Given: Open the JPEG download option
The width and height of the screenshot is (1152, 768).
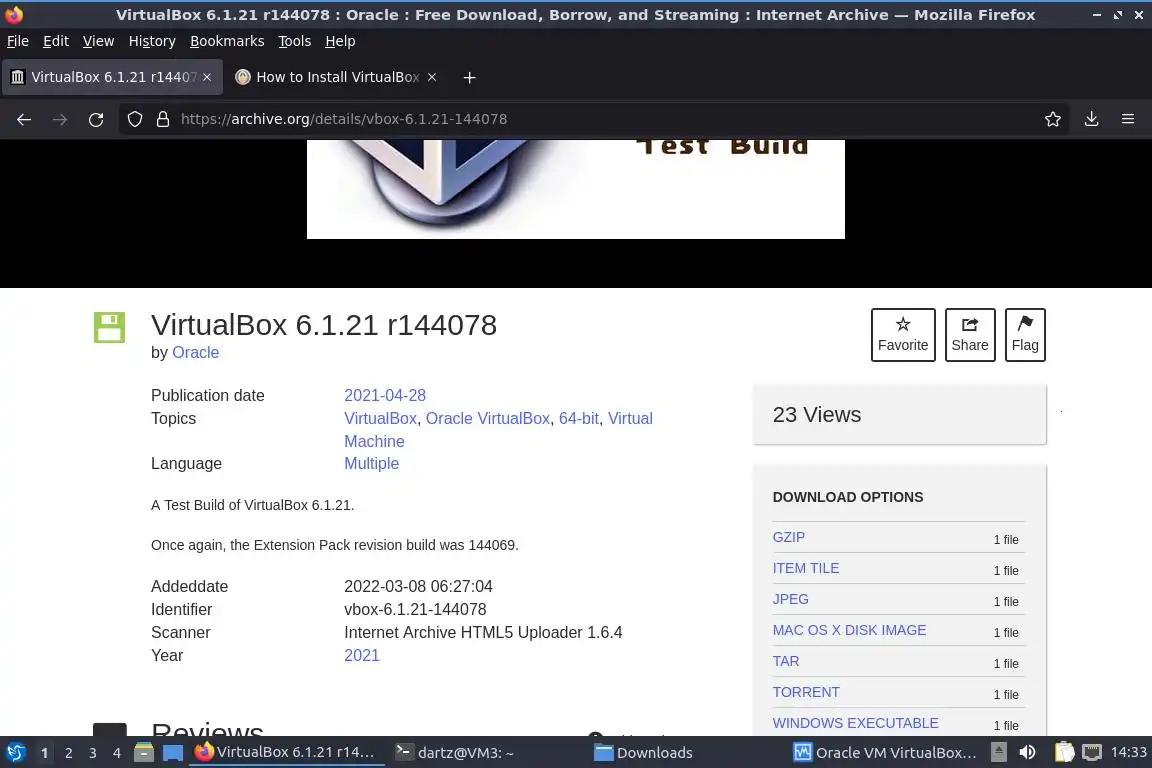Looking at the screenshot, I should click(791, 599).
